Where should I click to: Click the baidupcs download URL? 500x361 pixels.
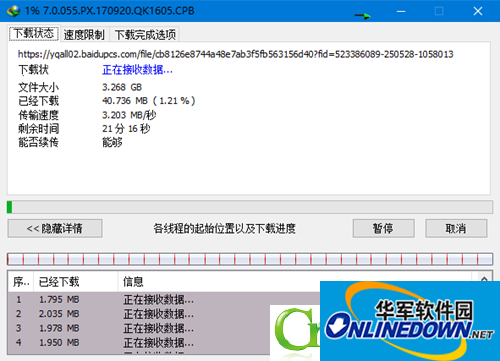point(235,54)
